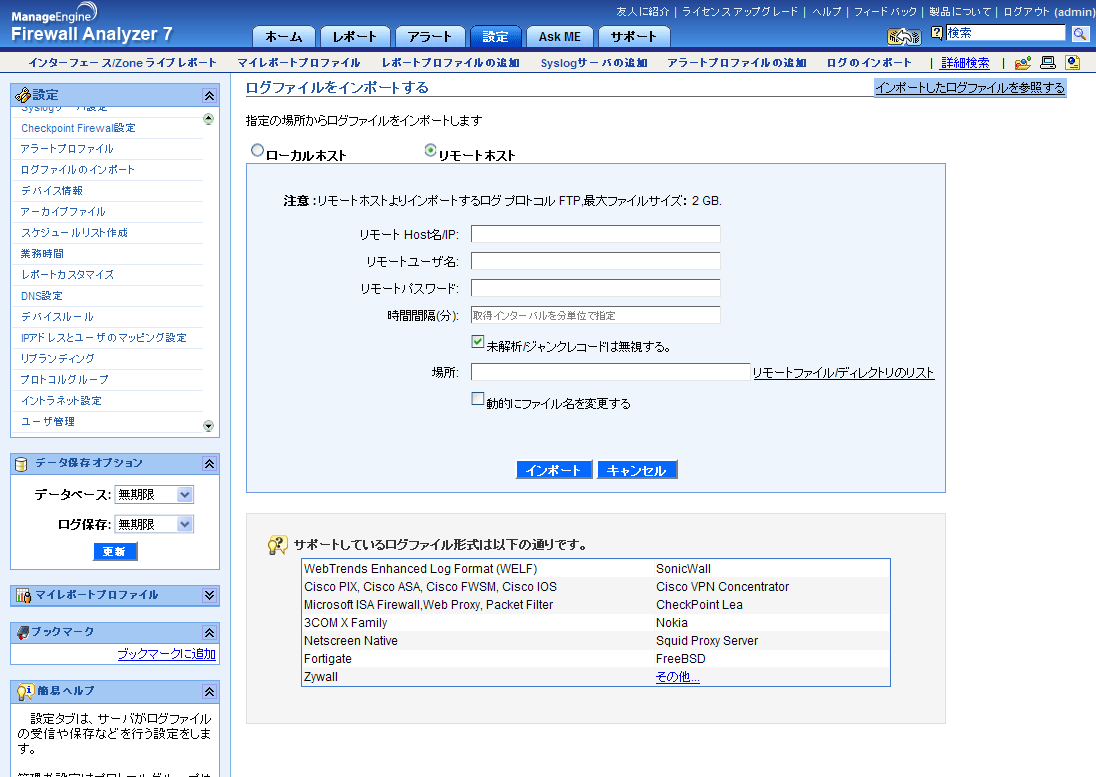Click the language switch arrow icon
Viewport: 1096px width, 777px height.
pyautogui.click(x=904, y=36)
